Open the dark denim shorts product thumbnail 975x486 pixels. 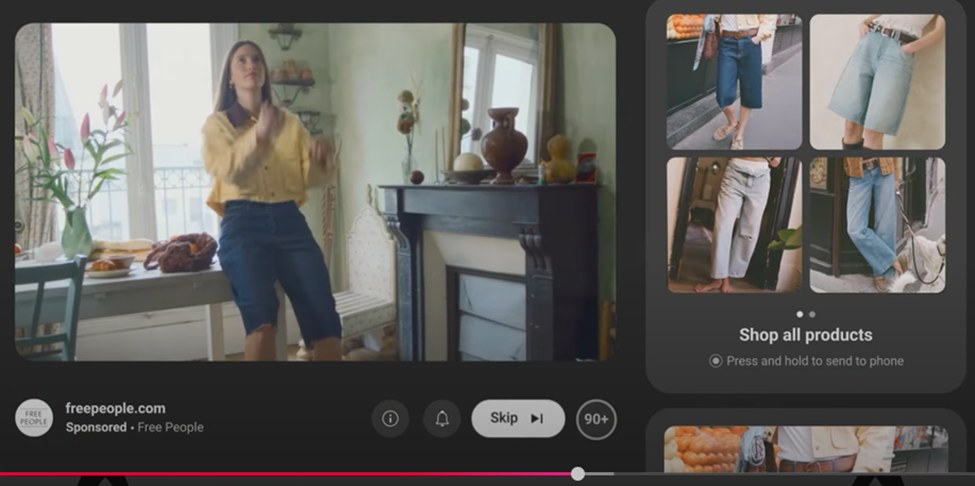point(734,82)
